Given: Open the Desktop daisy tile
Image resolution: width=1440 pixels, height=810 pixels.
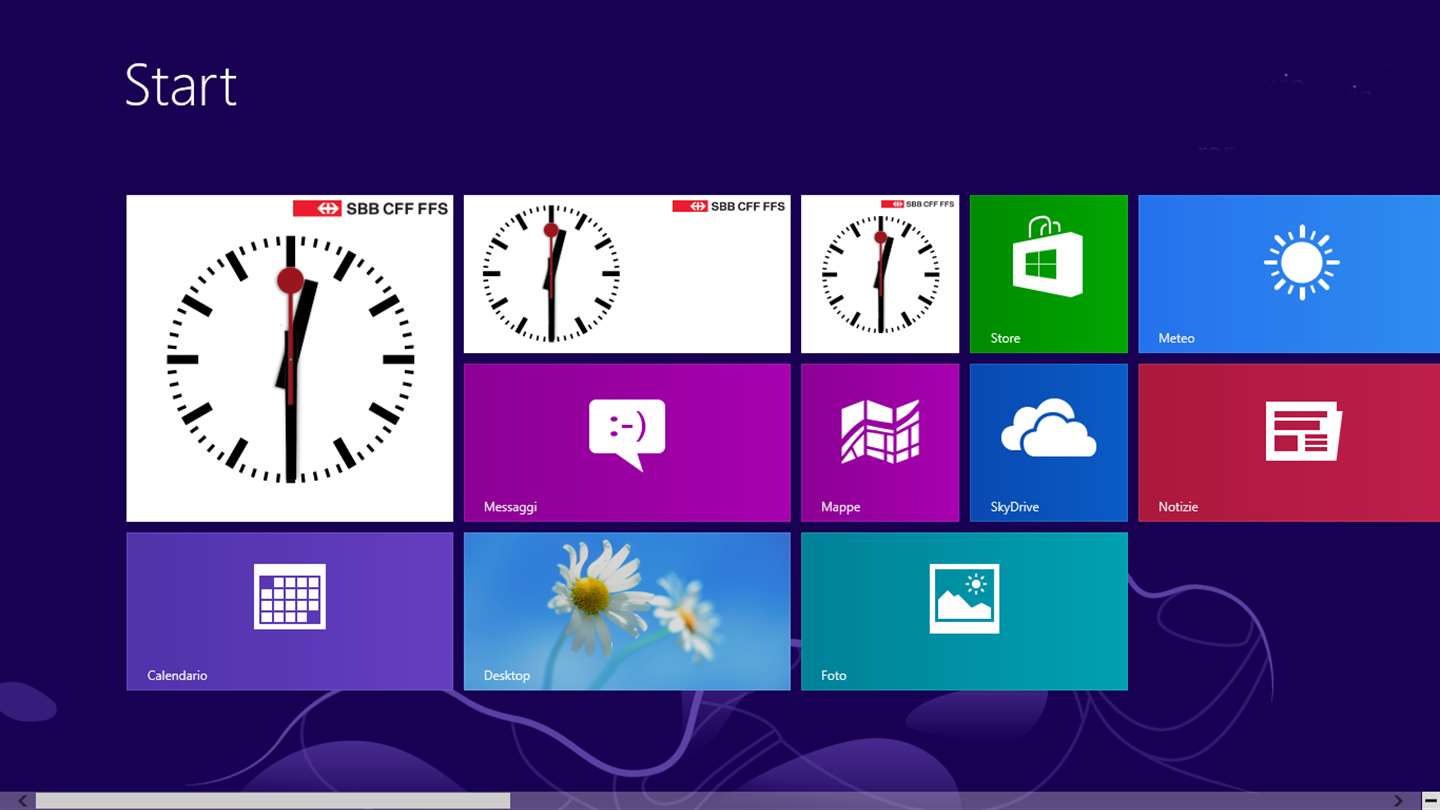Looking at the screenshot, I should click(627, 611).
